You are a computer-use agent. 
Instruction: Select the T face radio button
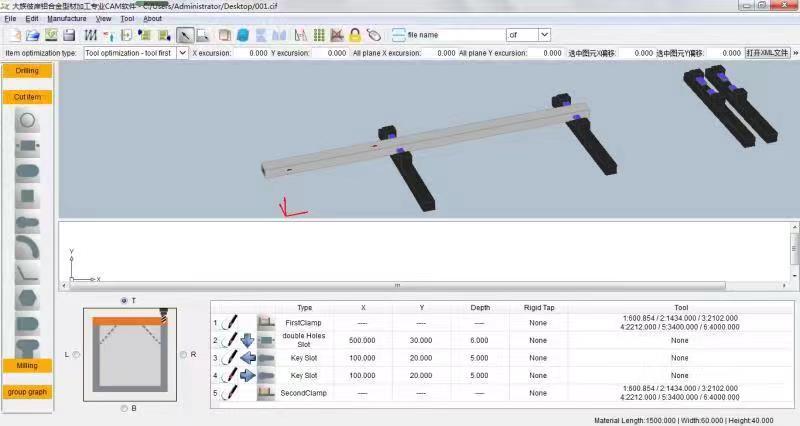[124, 300]
